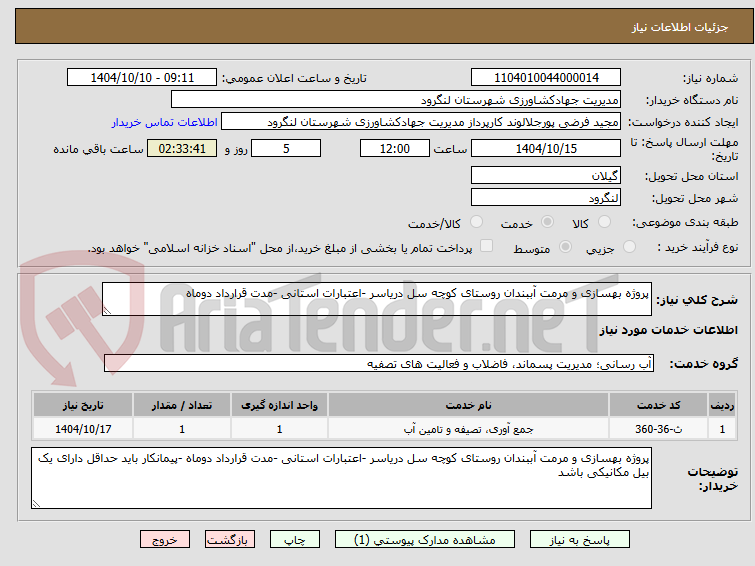755x566 pixels.
Task: Click the شرح کلی نیاز text area
Action: click(377, 299)
